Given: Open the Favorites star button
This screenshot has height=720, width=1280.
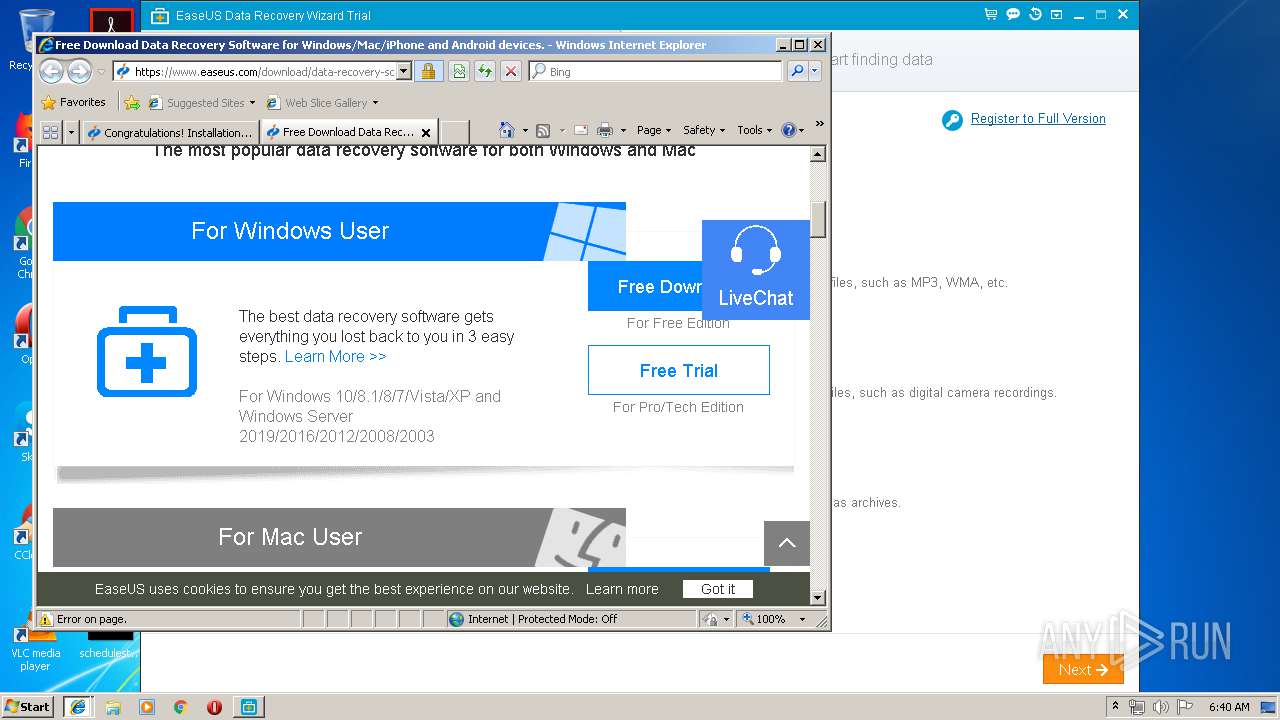Looking at the screenshot, I should [73, 102].
